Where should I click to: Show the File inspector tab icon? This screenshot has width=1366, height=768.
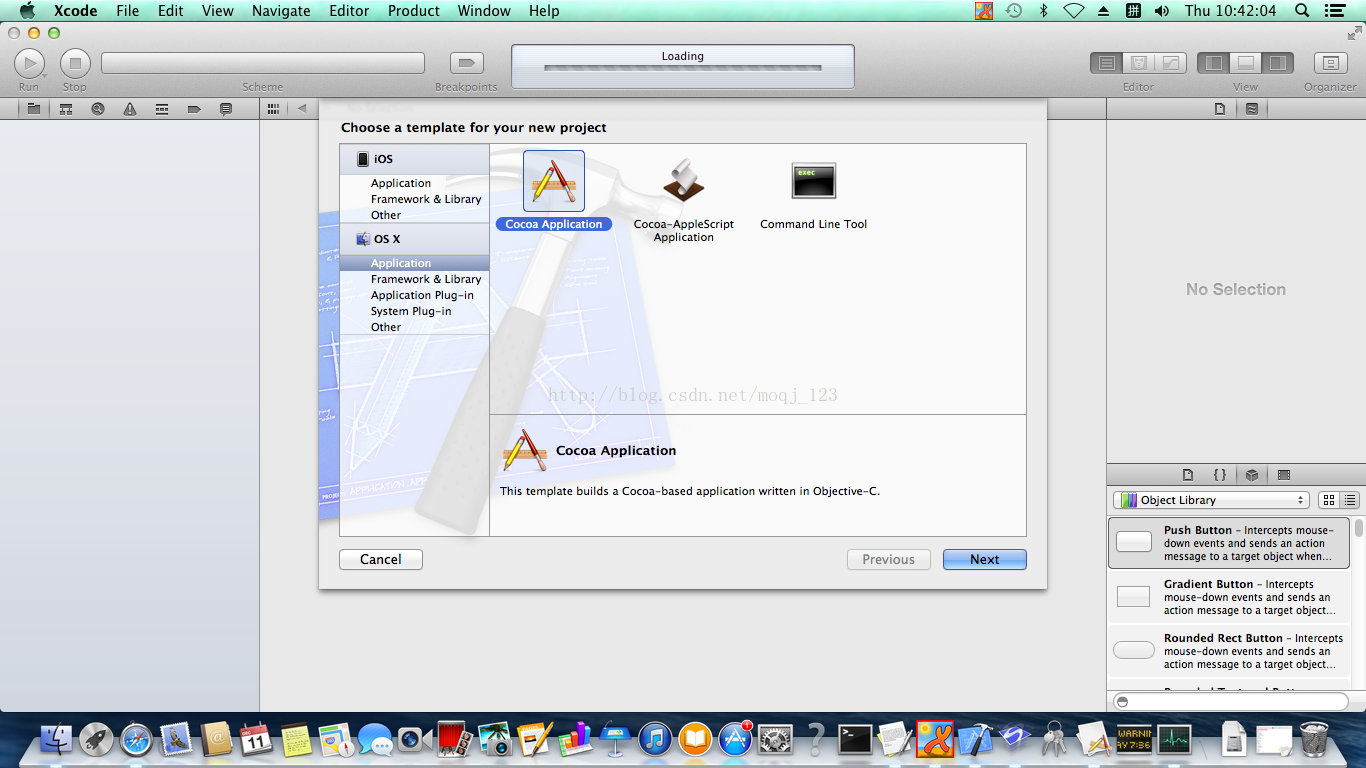tap(1220, 109)
